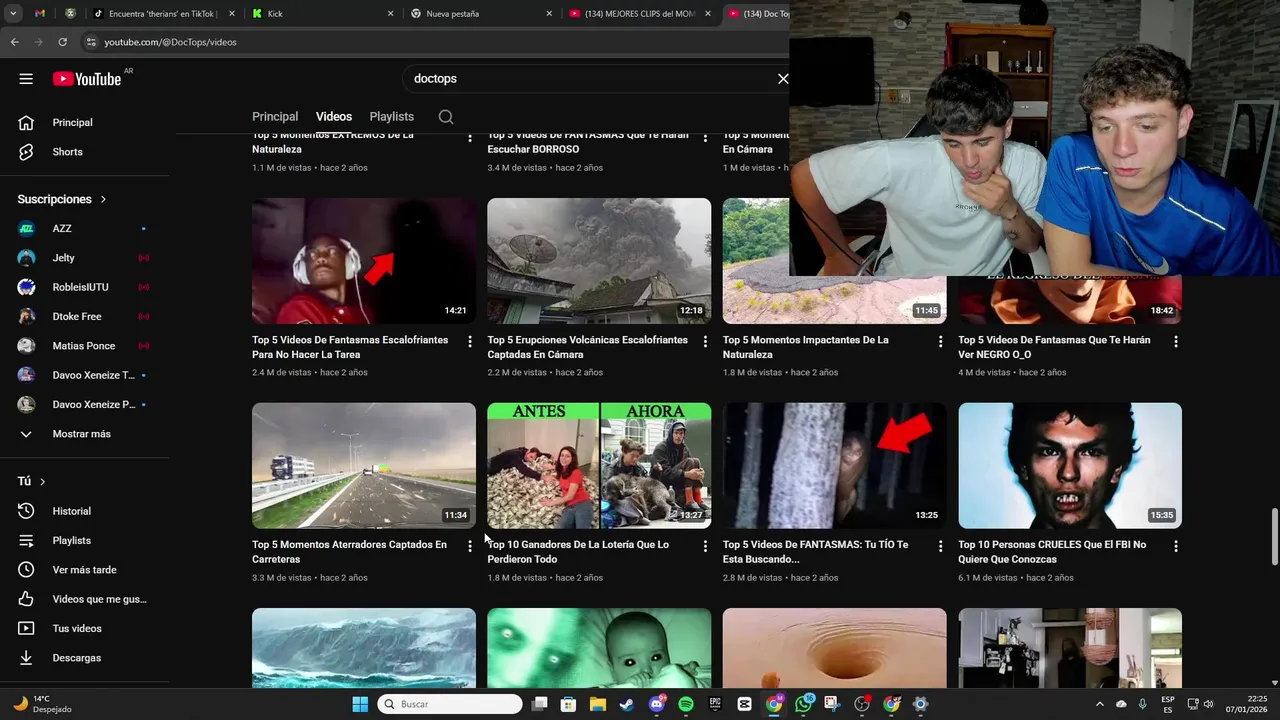
Task: Open options menu for Momentos Impactantes De La Naturaleza
Action: click(x=940, y=342)
